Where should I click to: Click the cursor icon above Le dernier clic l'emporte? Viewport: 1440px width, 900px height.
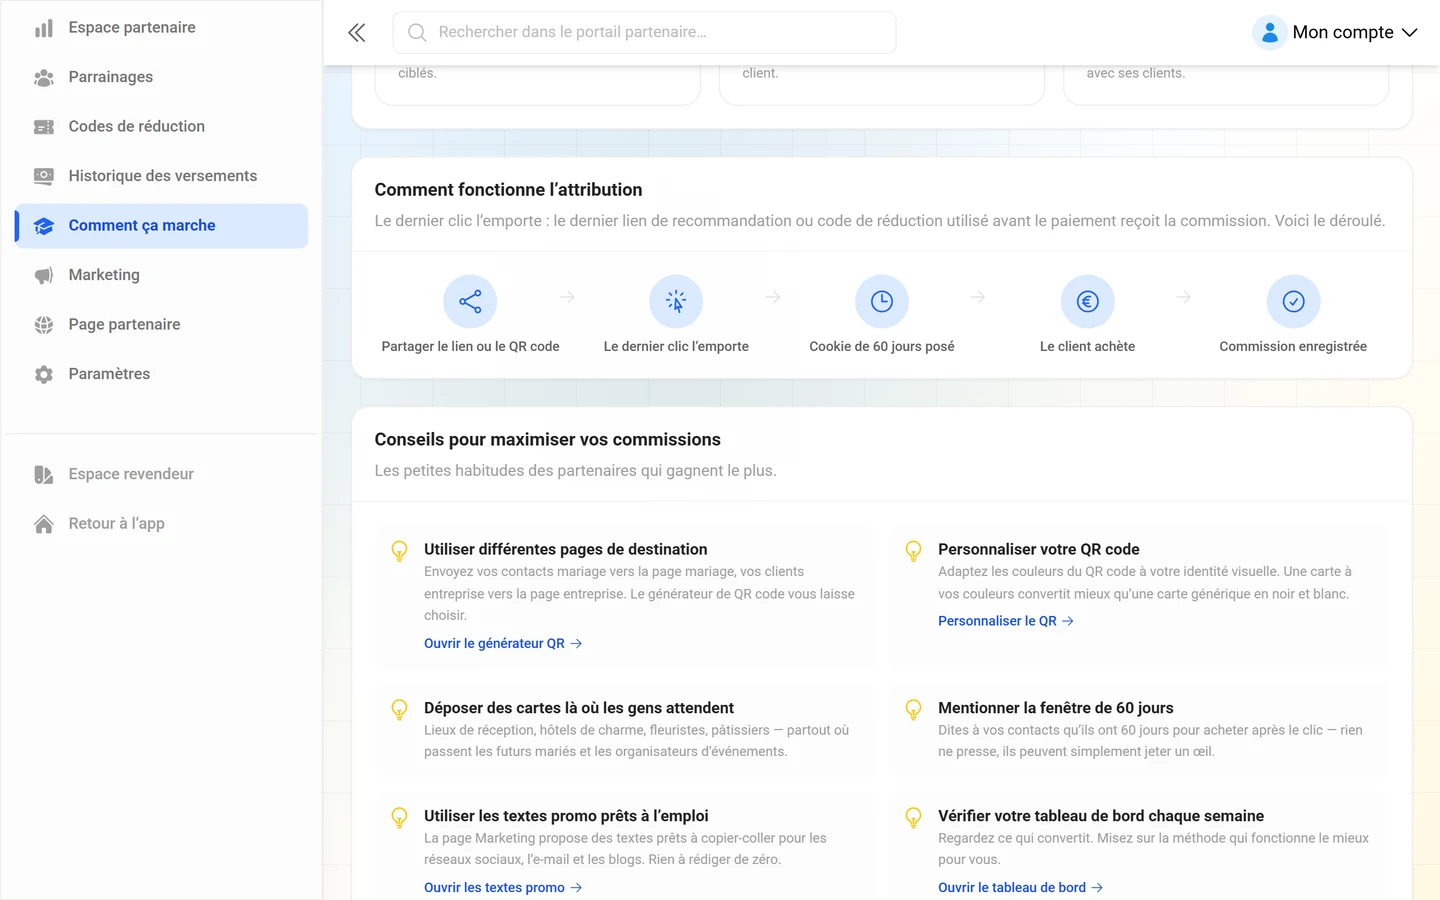[676, 301]
